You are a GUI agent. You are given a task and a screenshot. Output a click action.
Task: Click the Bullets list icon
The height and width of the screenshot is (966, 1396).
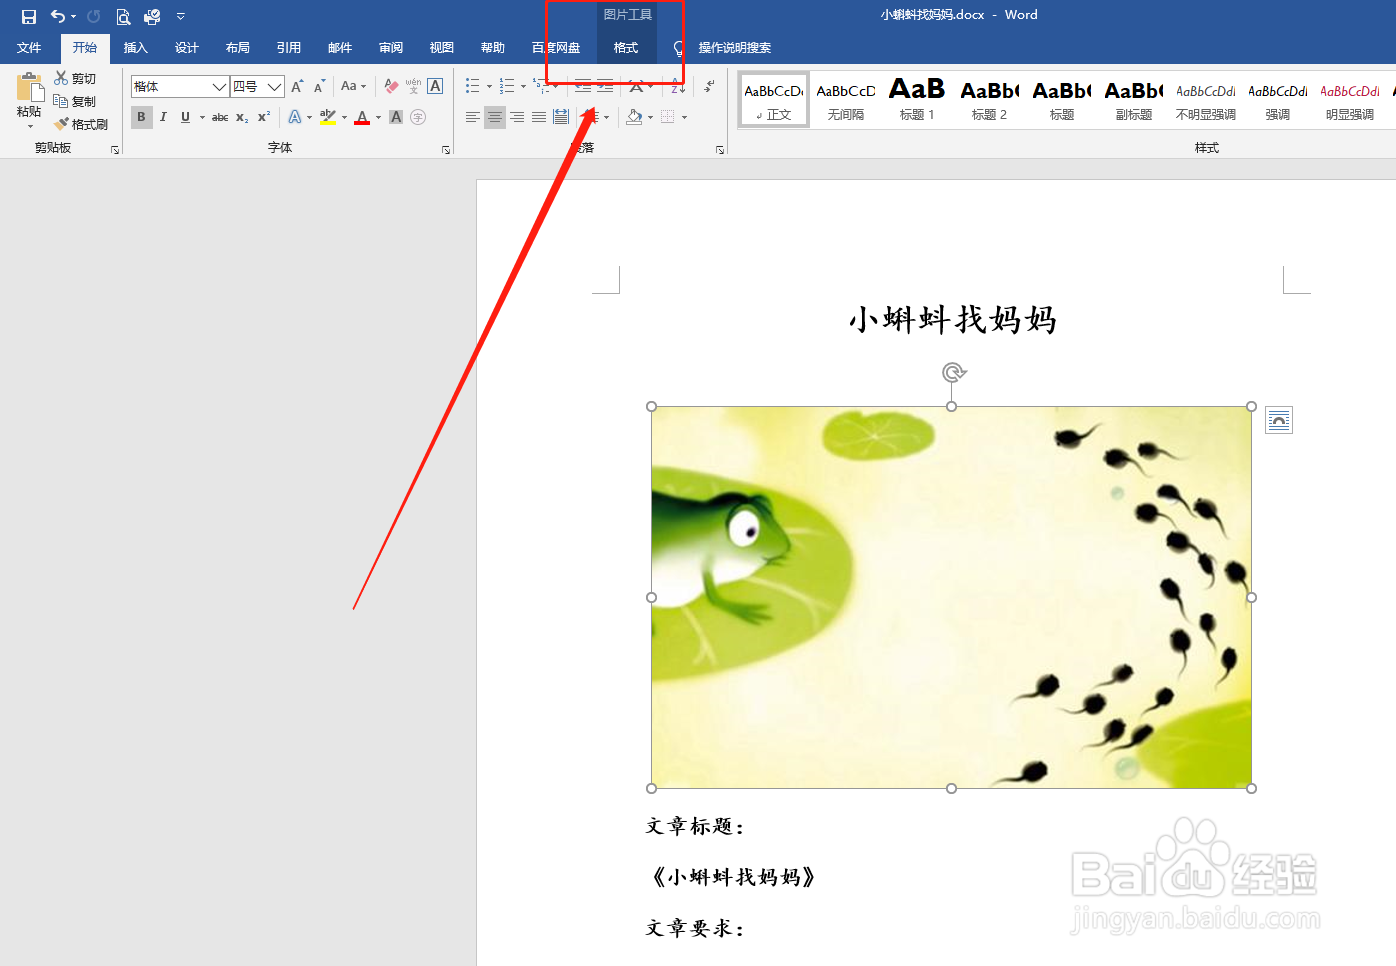coord(472,85)
